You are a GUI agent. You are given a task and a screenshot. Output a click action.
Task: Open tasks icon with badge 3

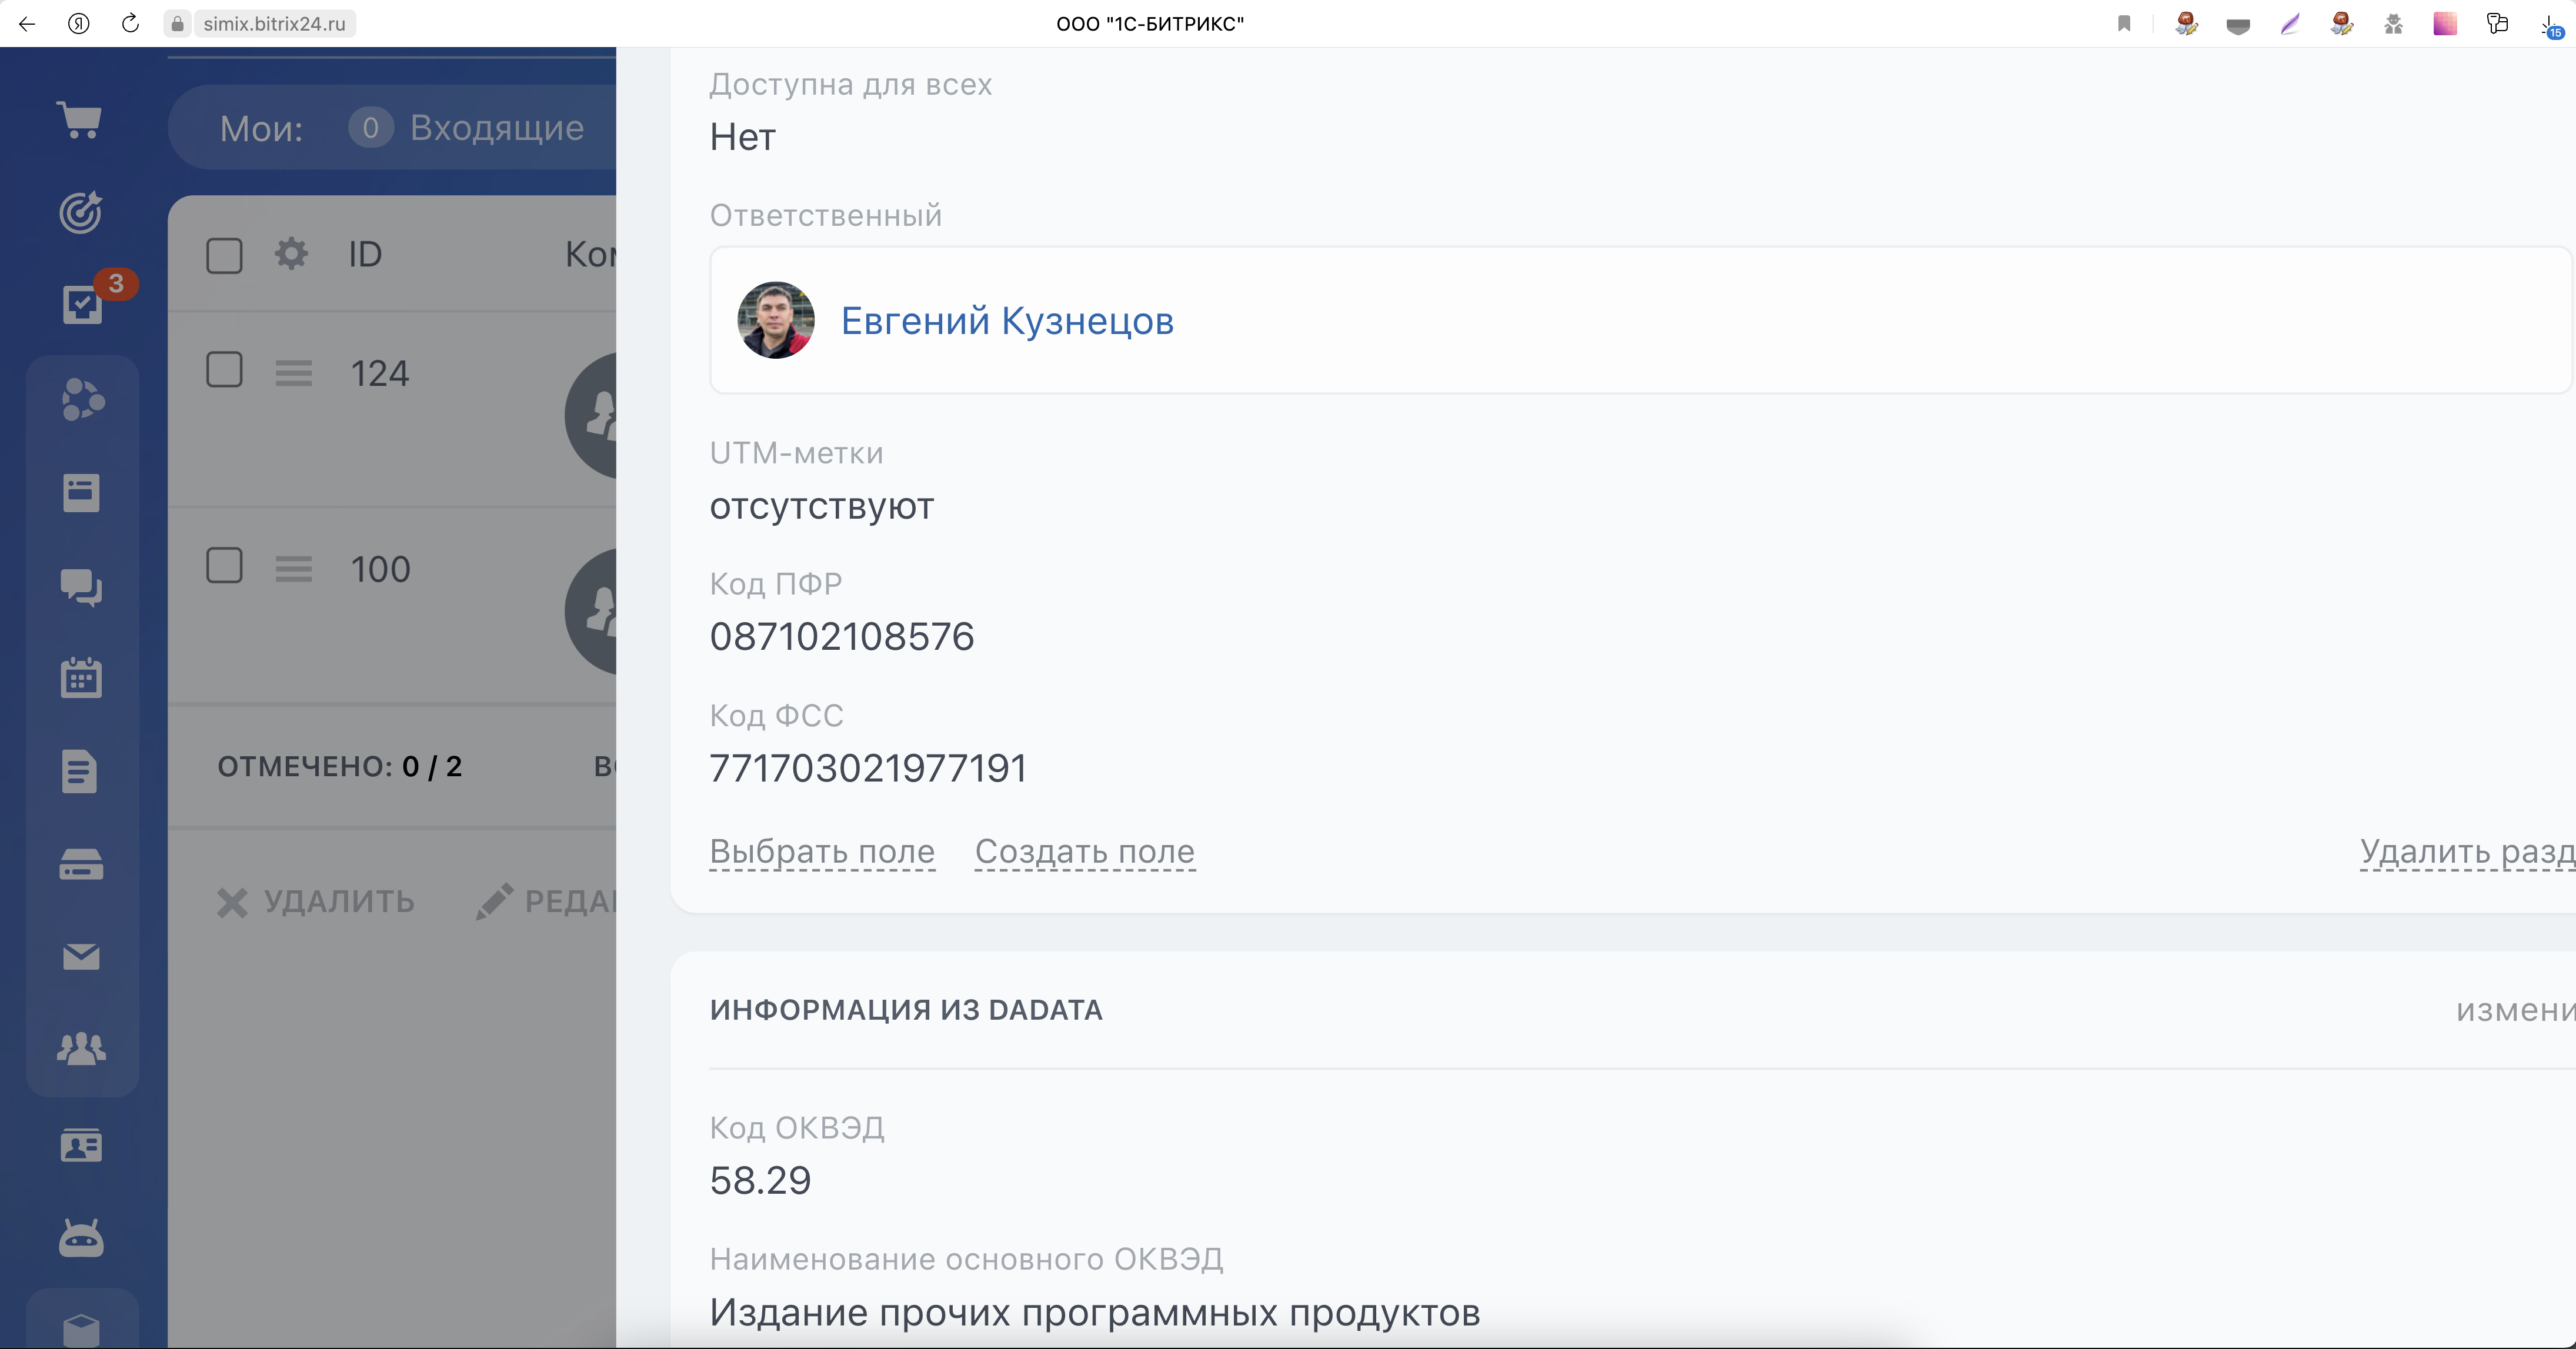82,304
